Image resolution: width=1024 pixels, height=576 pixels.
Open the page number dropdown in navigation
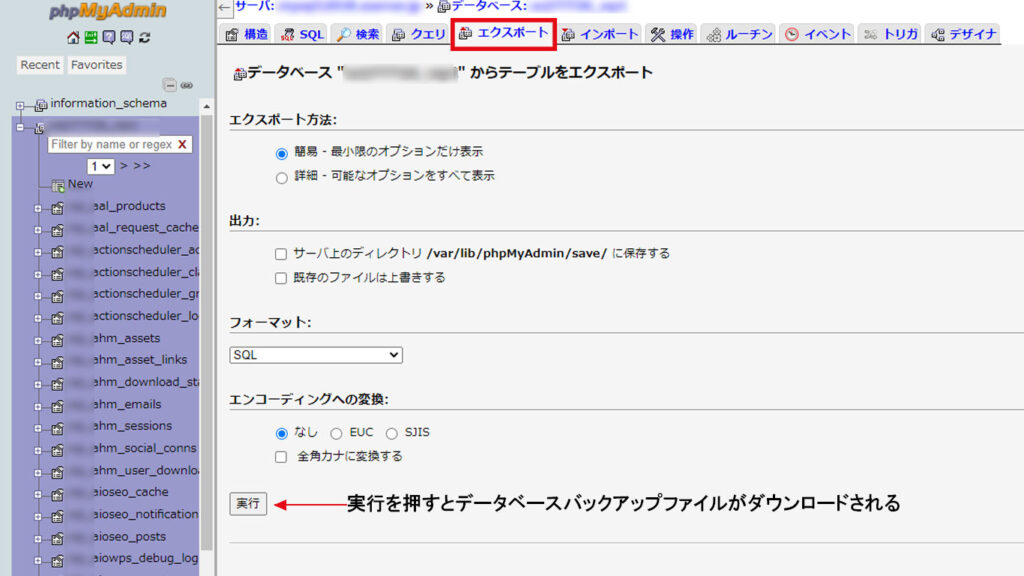tap(101, 167)
